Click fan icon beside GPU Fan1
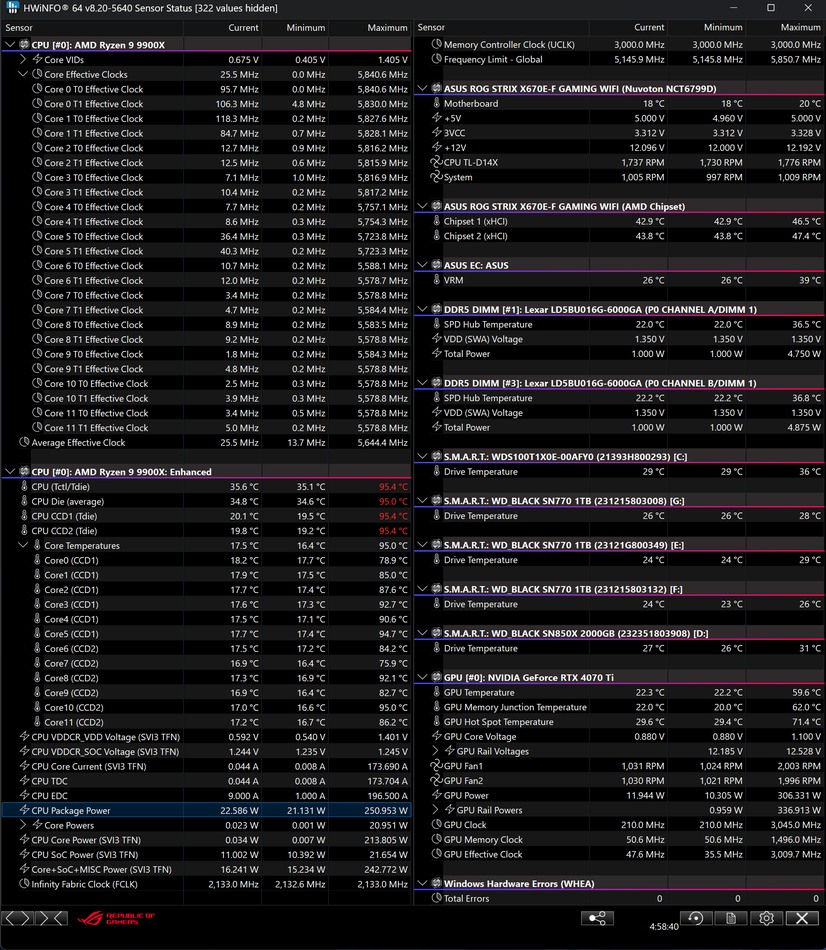Viewport: 826px width, 950px height. [436, 766]
